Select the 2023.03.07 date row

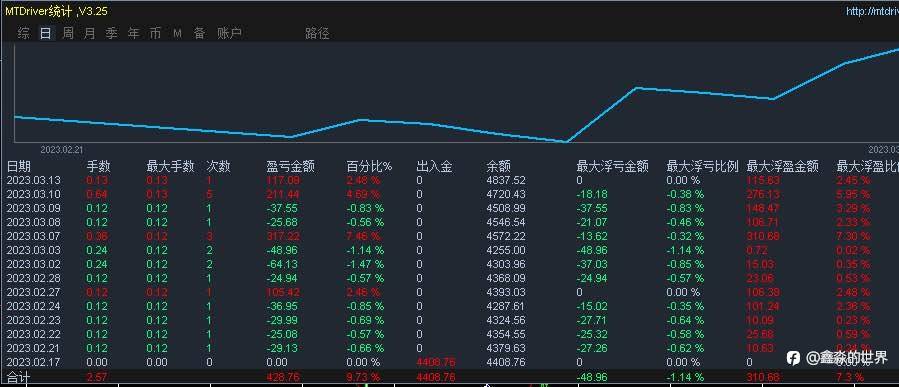(x=34, y=236)
